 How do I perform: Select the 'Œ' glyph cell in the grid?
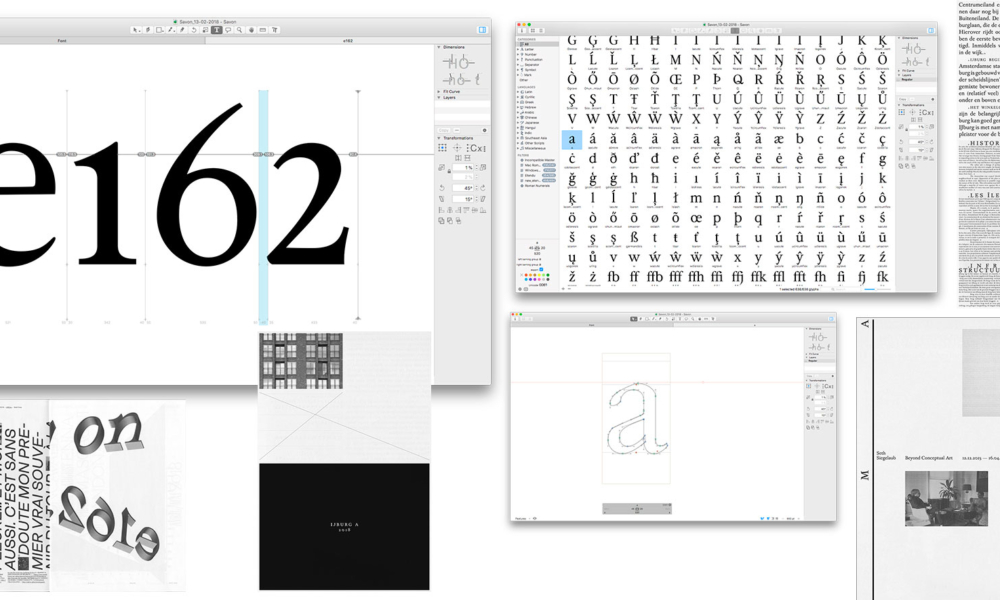(x=675, y=81)
